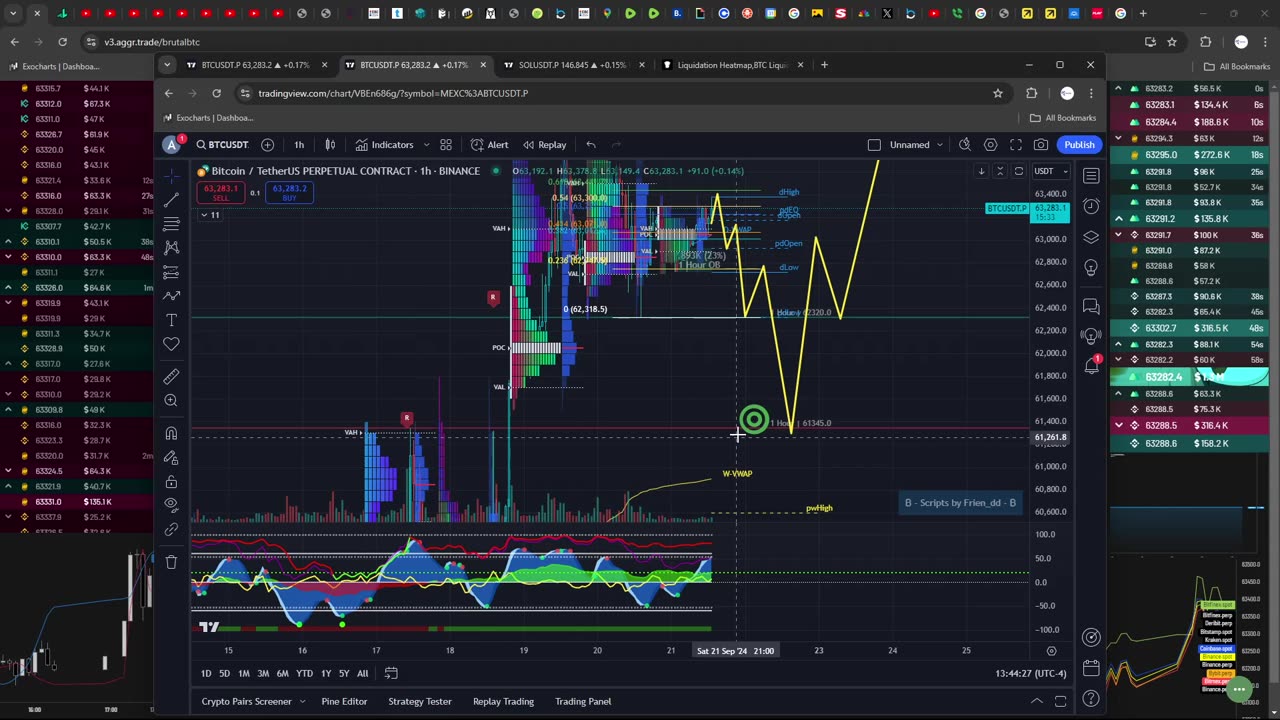The width and height of the screenshot is (1280, 720).
Task: Select the Text annotation tool
Action: tap(171, 320)
